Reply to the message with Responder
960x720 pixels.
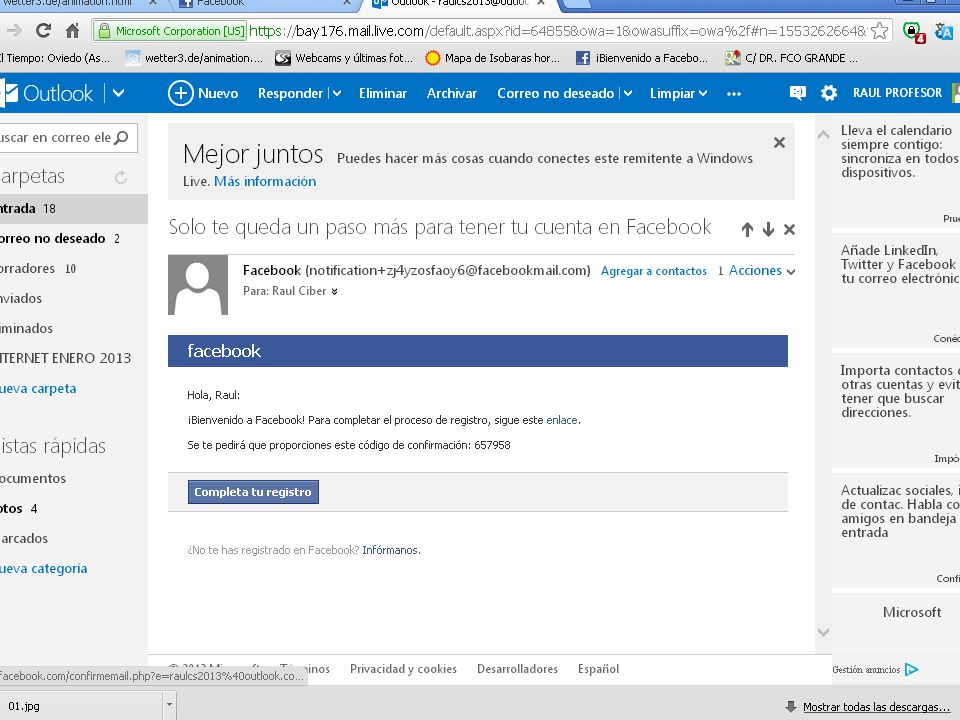tap(290, 93)
